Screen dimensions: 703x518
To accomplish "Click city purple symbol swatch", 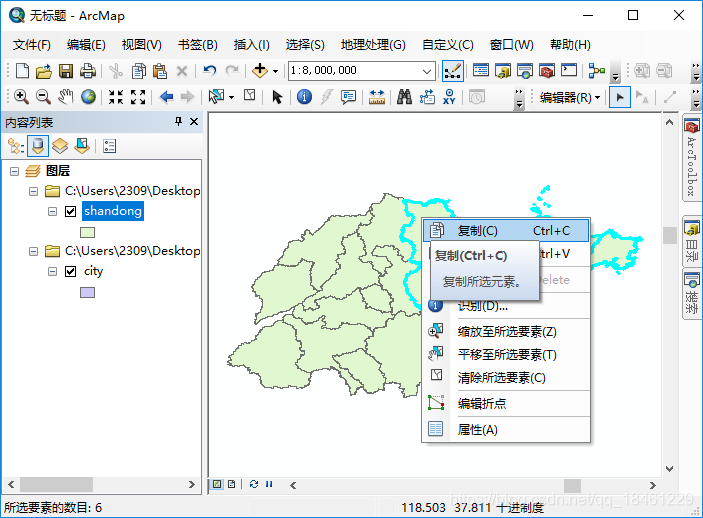I will pyautogui.click(x=87, y=292).
